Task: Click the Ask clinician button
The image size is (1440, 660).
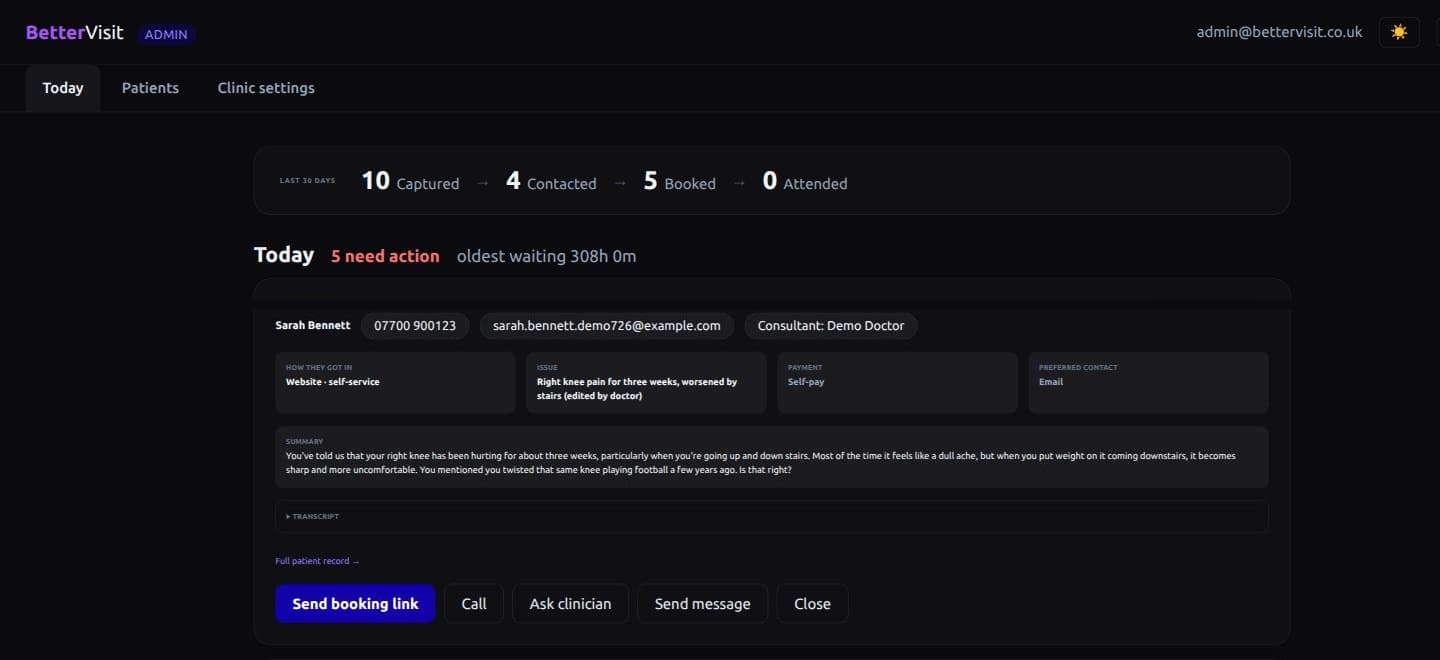Action: [x=570, y=604]
